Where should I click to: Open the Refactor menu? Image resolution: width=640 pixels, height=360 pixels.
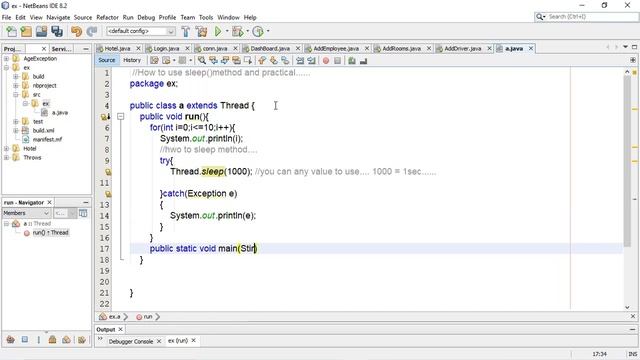click(107, 18)
